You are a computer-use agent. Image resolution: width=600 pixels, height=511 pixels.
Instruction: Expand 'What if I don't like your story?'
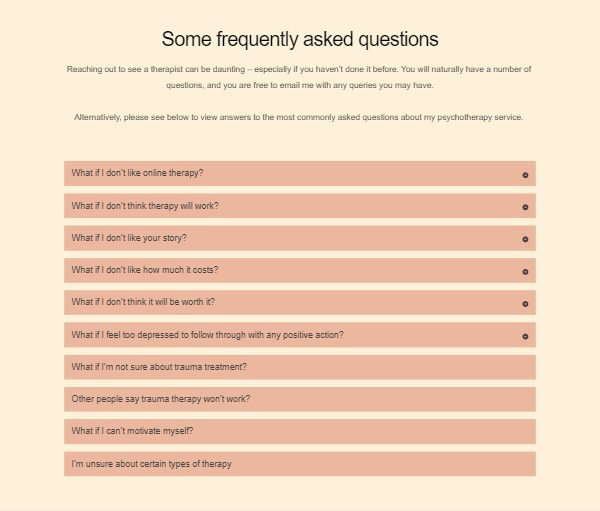[300, 238]
